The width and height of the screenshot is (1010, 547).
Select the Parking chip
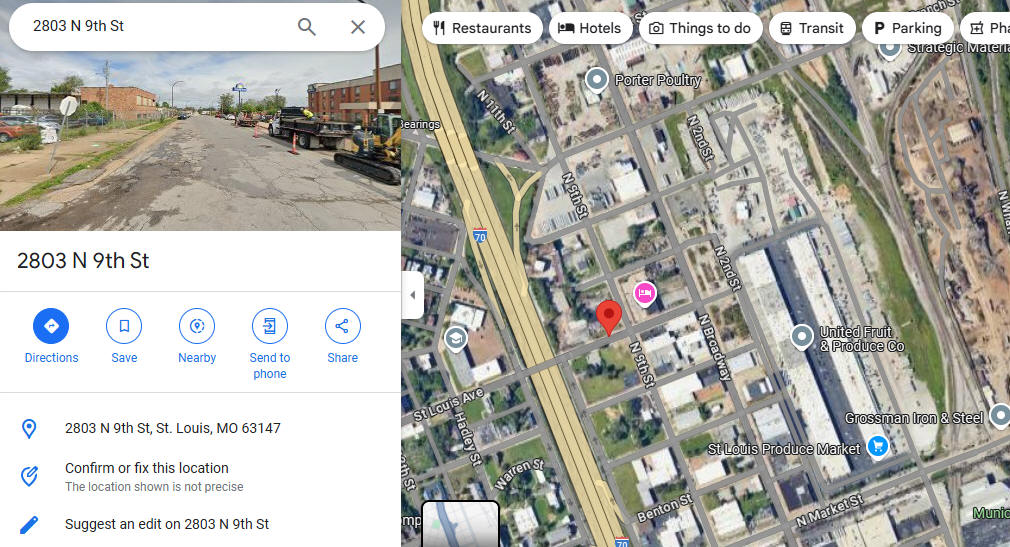point(908,28)
